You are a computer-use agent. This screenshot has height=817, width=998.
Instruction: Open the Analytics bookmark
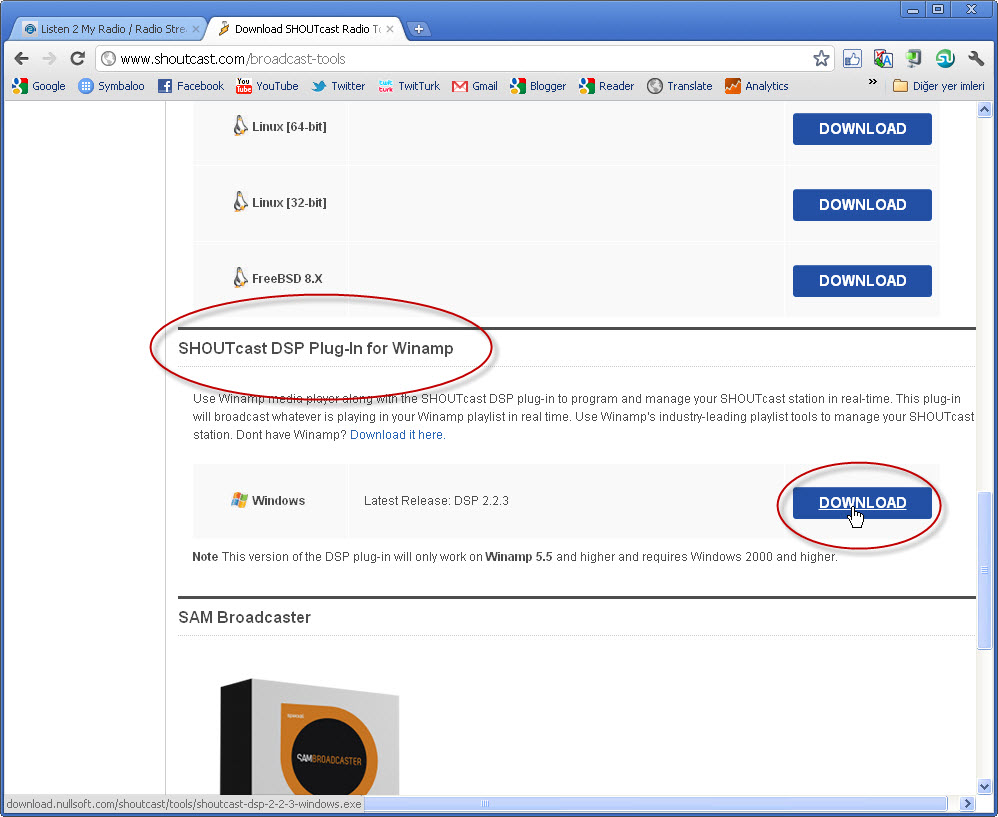pyautogui.click(x=757, y=86)
